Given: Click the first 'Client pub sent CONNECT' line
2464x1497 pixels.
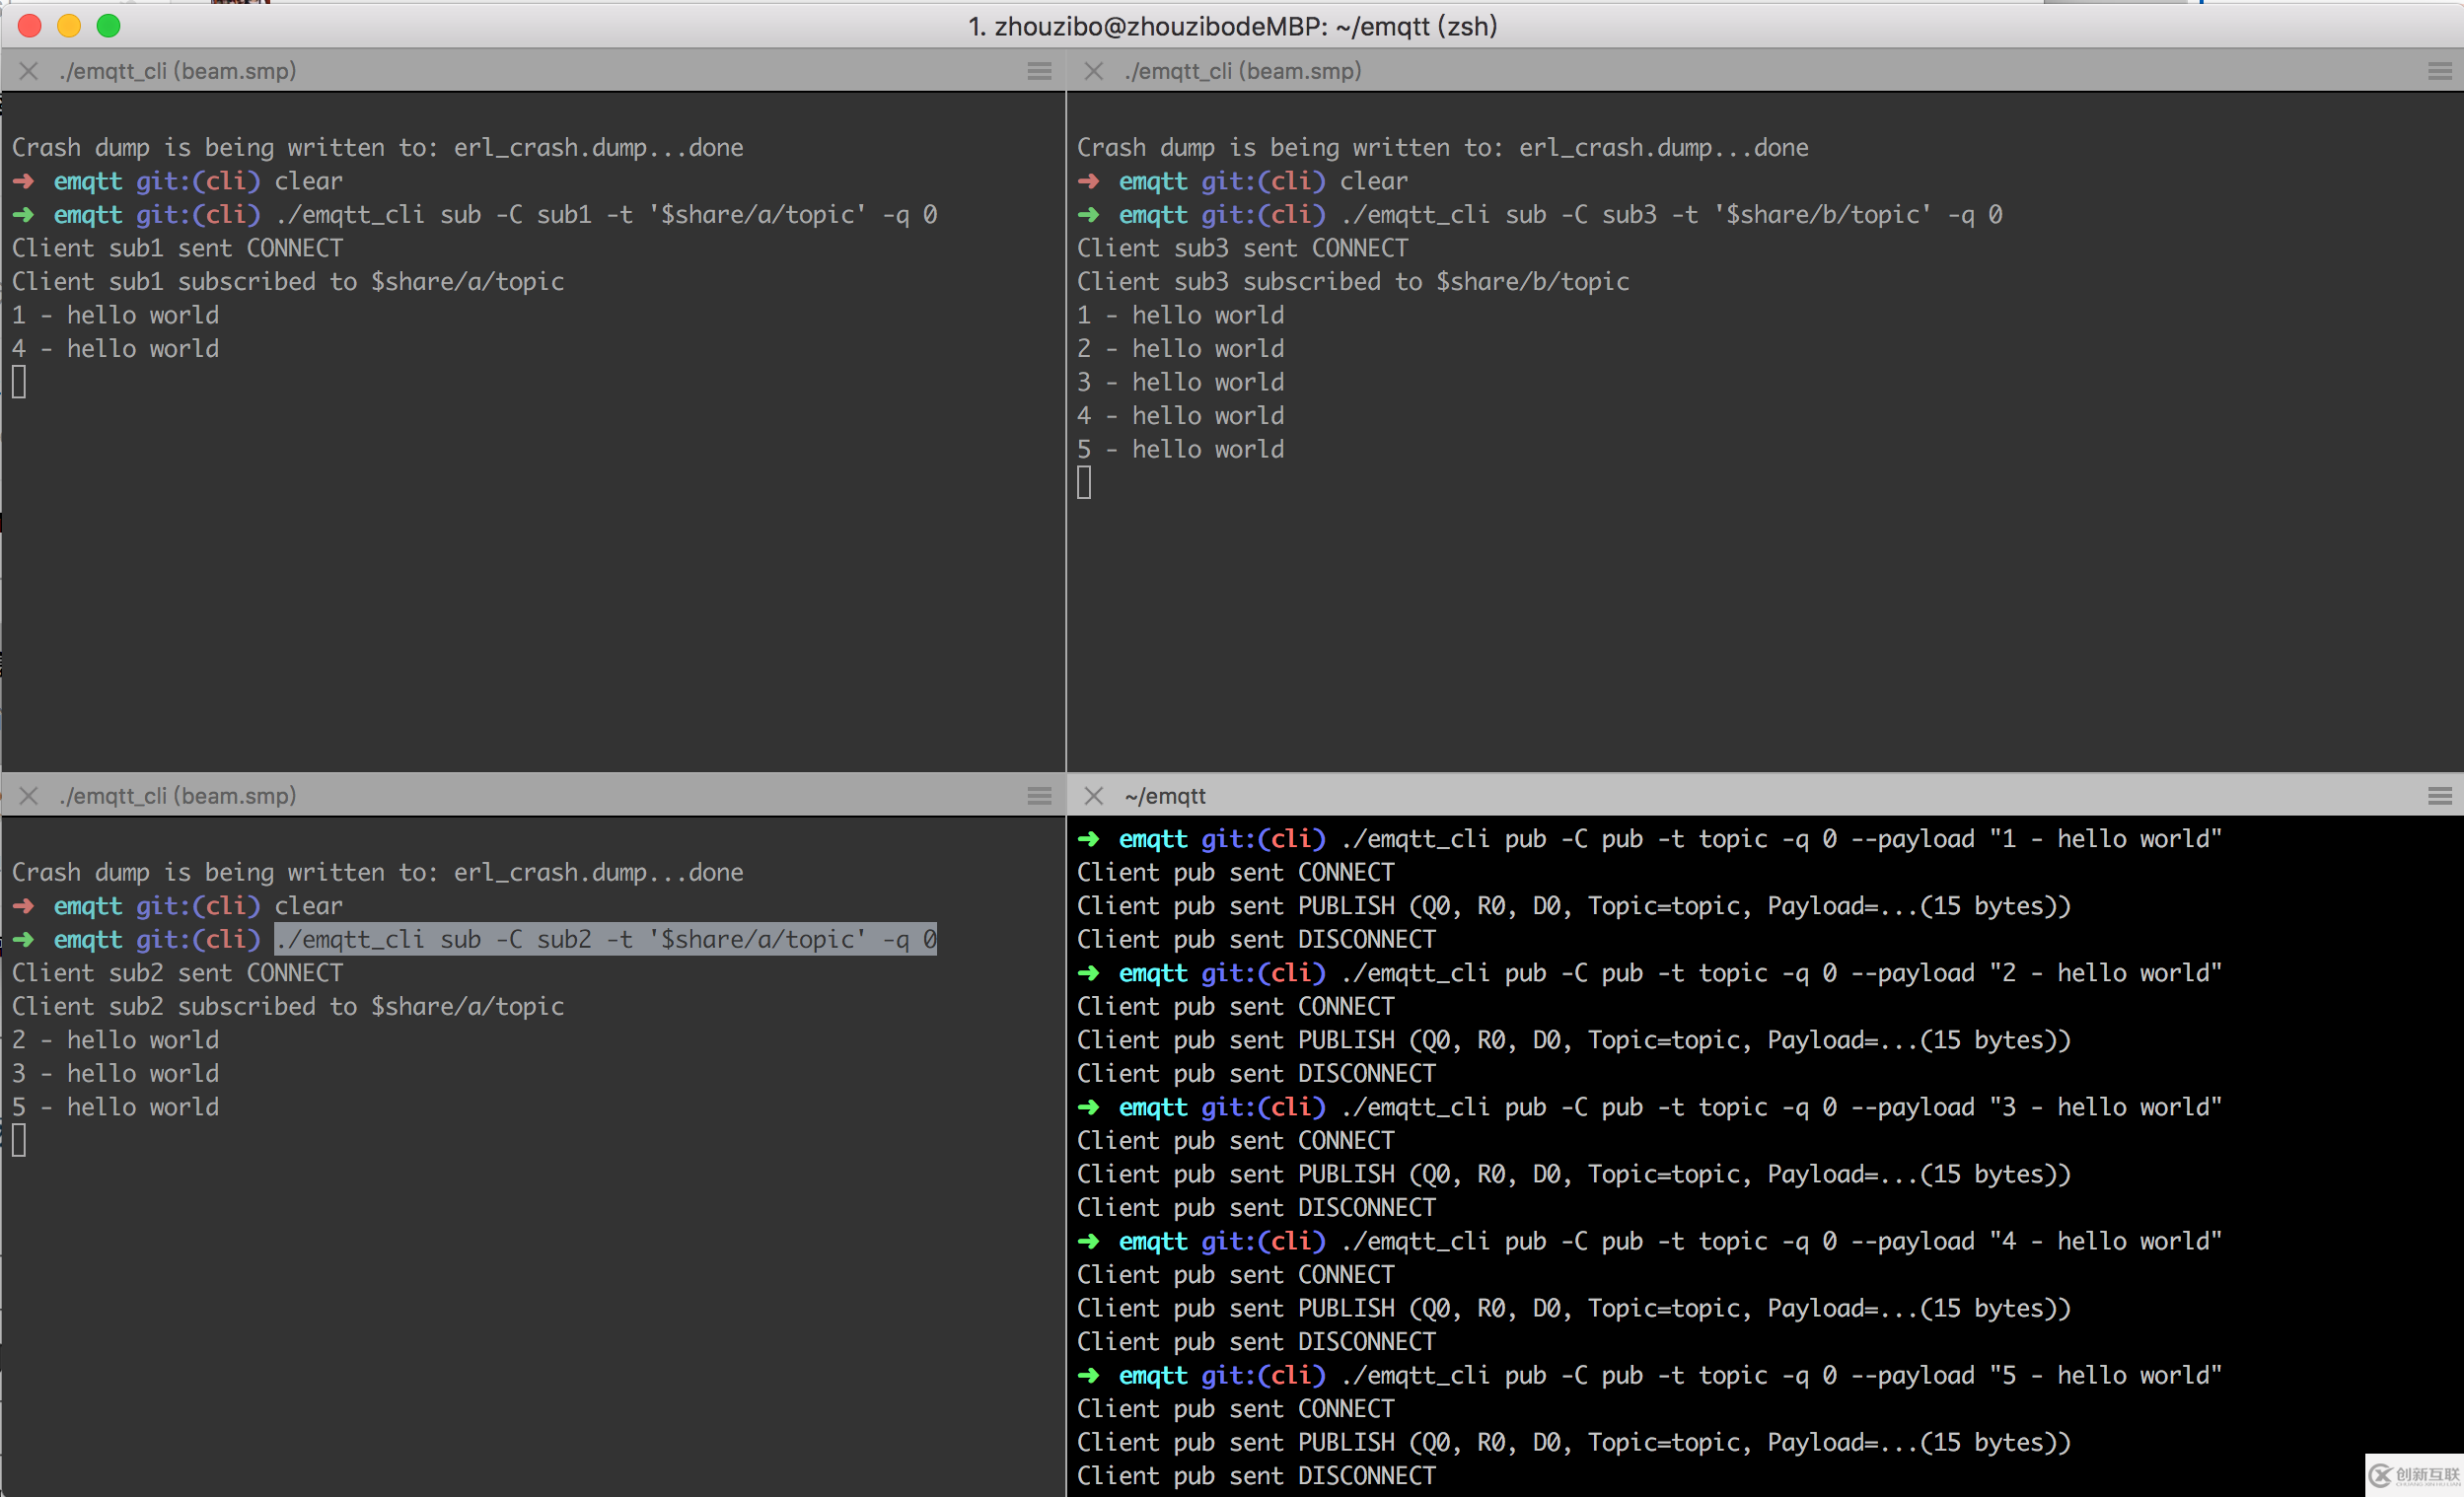Looking at the screenshot, I should click(1236, 873).
